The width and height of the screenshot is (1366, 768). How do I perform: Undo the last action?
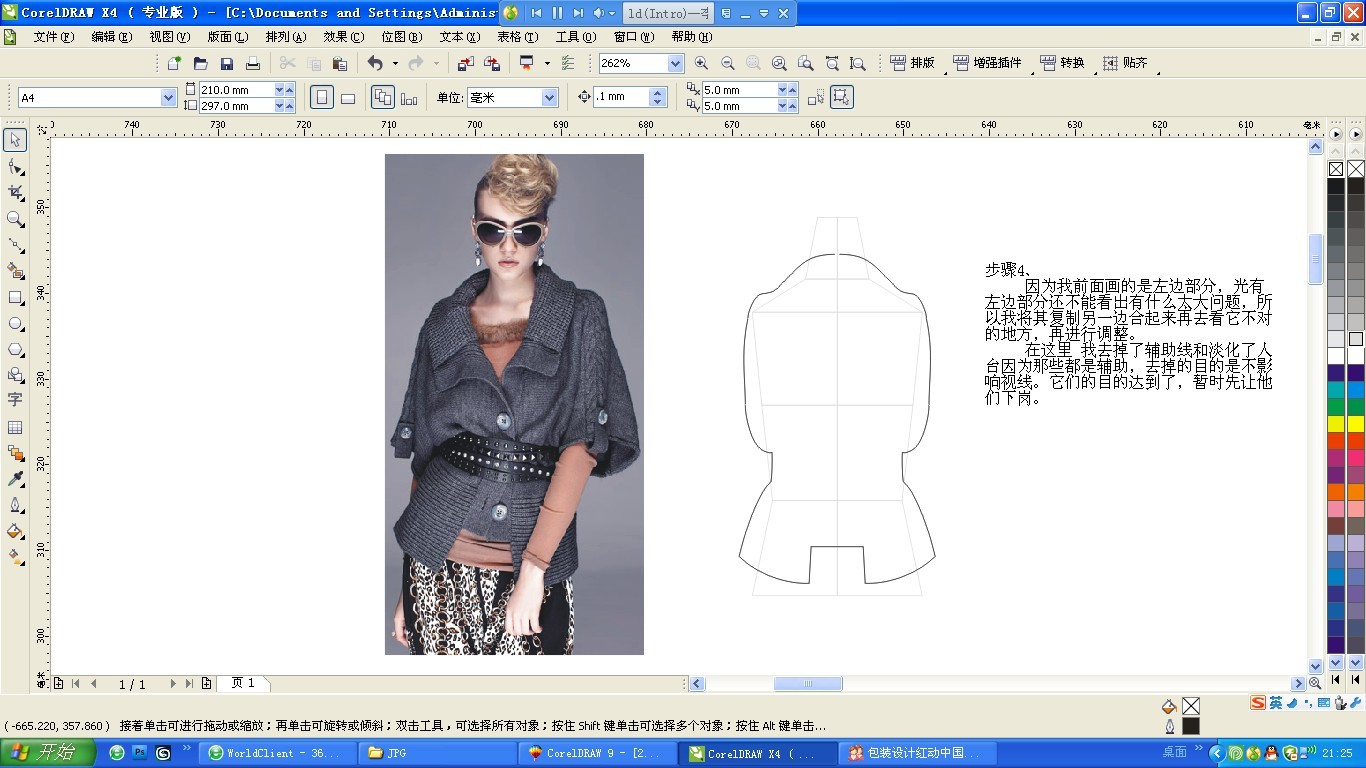click(x=375, y=63)
